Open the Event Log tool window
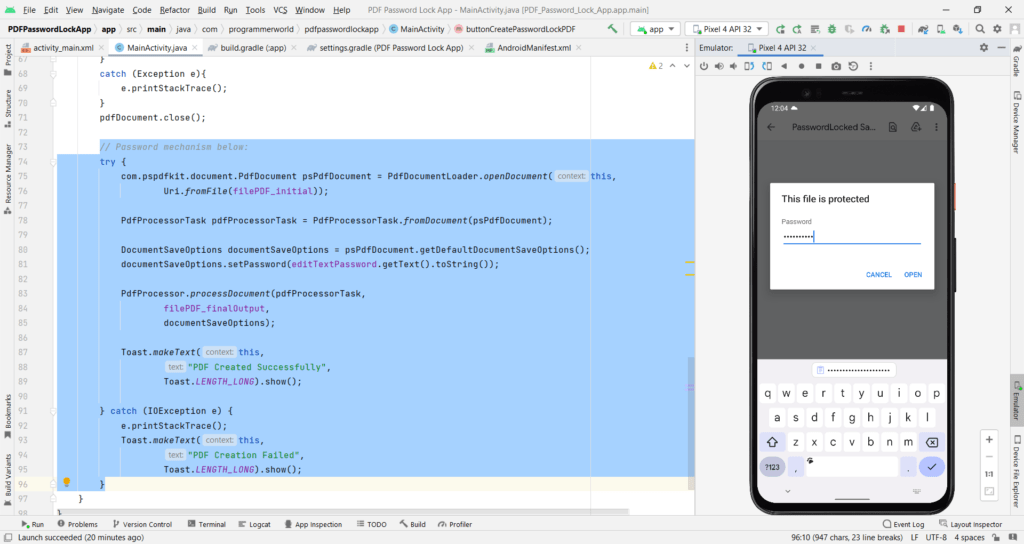Image resolution: width=1024 pixels, height=544 pixels. tap(904, 524)
